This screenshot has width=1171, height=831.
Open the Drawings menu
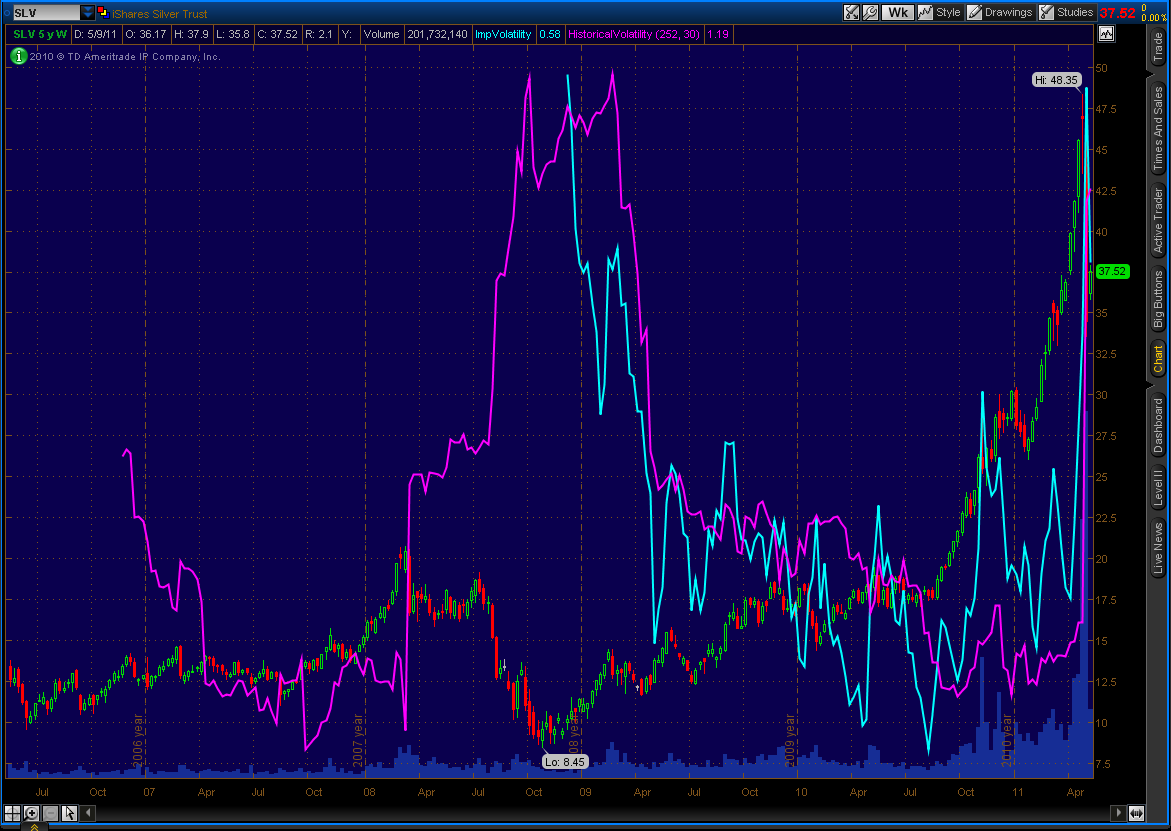[1000, 12]
